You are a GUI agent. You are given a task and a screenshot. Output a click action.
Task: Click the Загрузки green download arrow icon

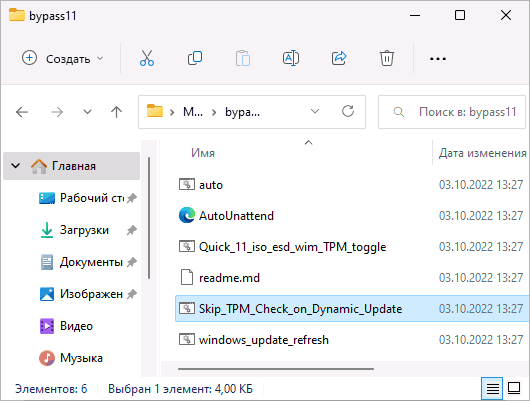(47, 230)
